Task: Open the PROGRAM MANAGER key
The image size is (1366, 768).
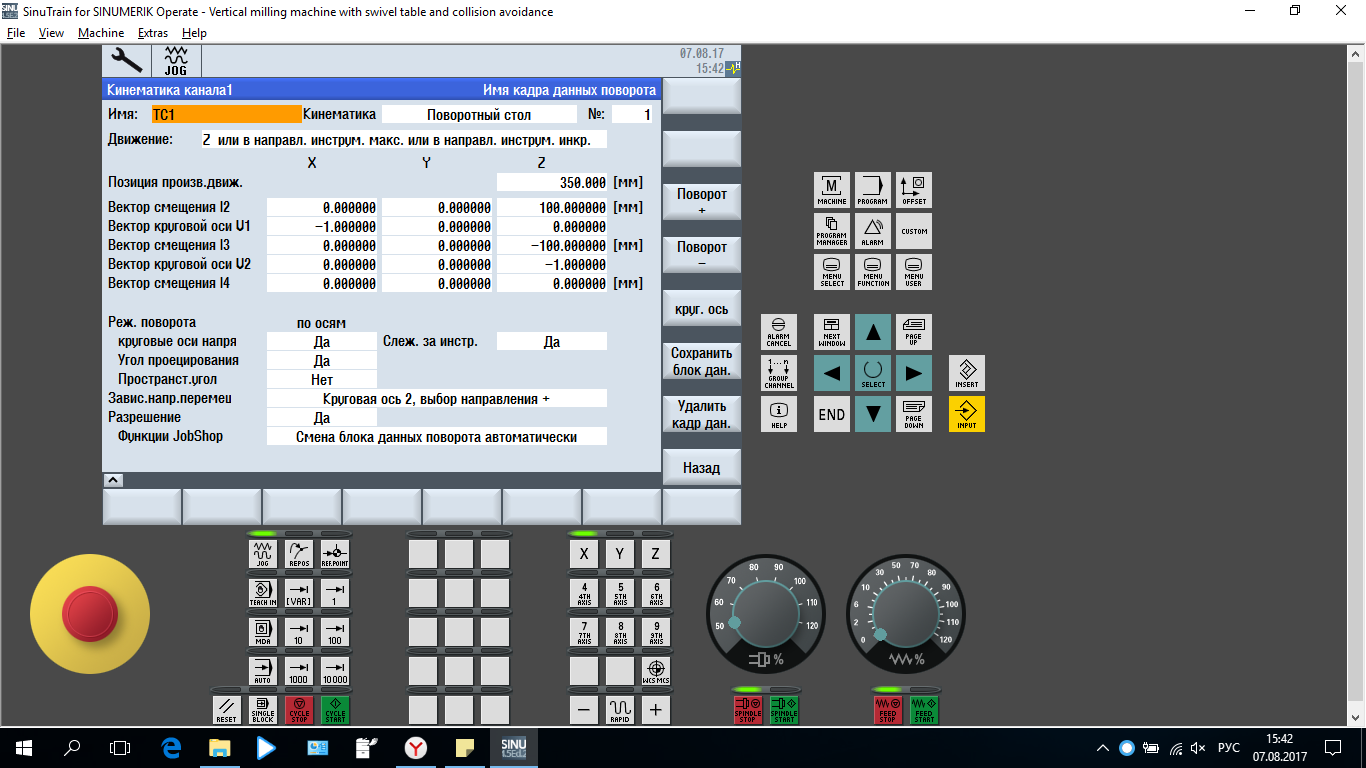Action: 832,231
